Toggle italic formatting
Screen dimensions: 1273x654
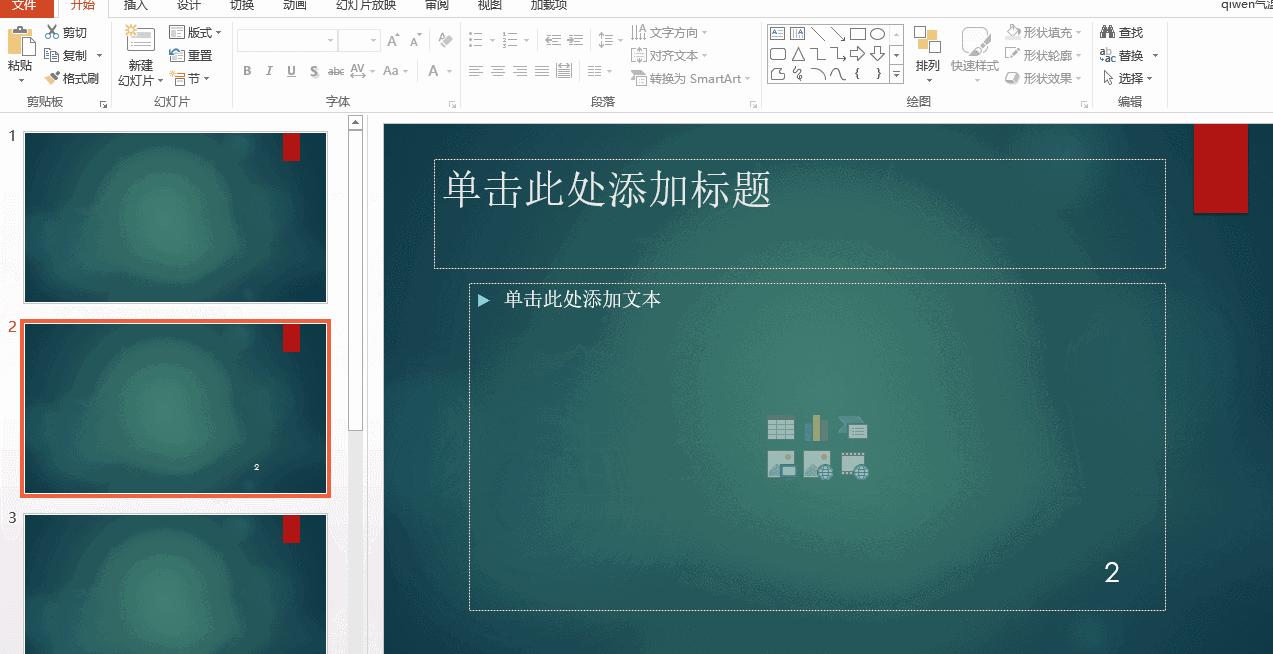click(x=268, y=71)
